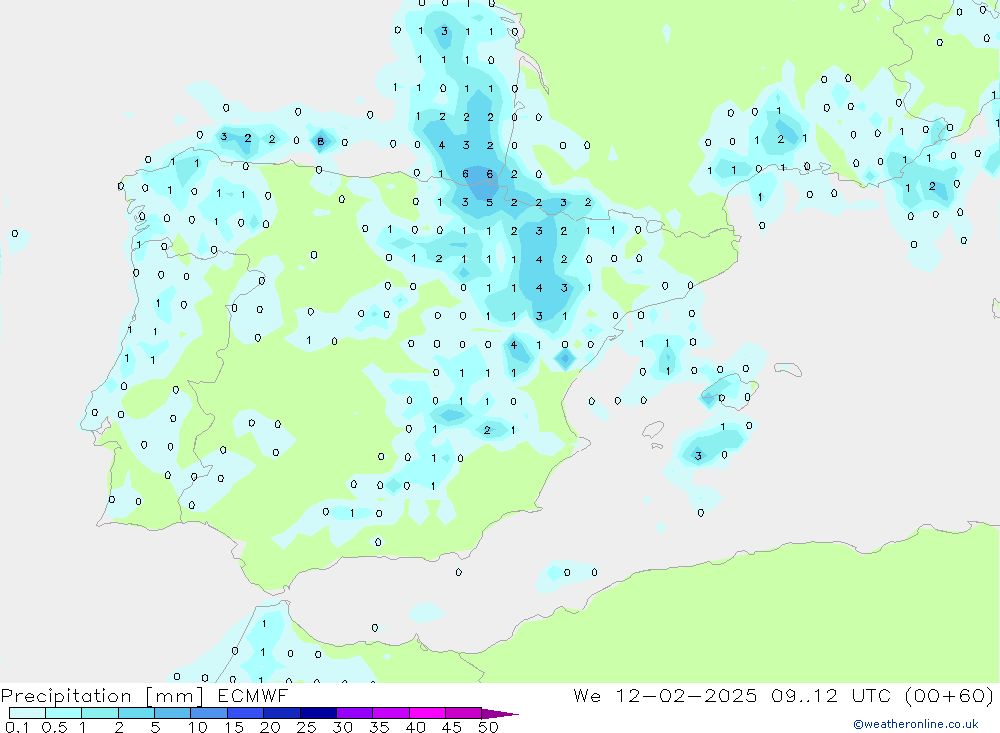The image size is (1000, 733).
Task: Select the 20–25 mm legend color swatch
Action: click(281, 713)
